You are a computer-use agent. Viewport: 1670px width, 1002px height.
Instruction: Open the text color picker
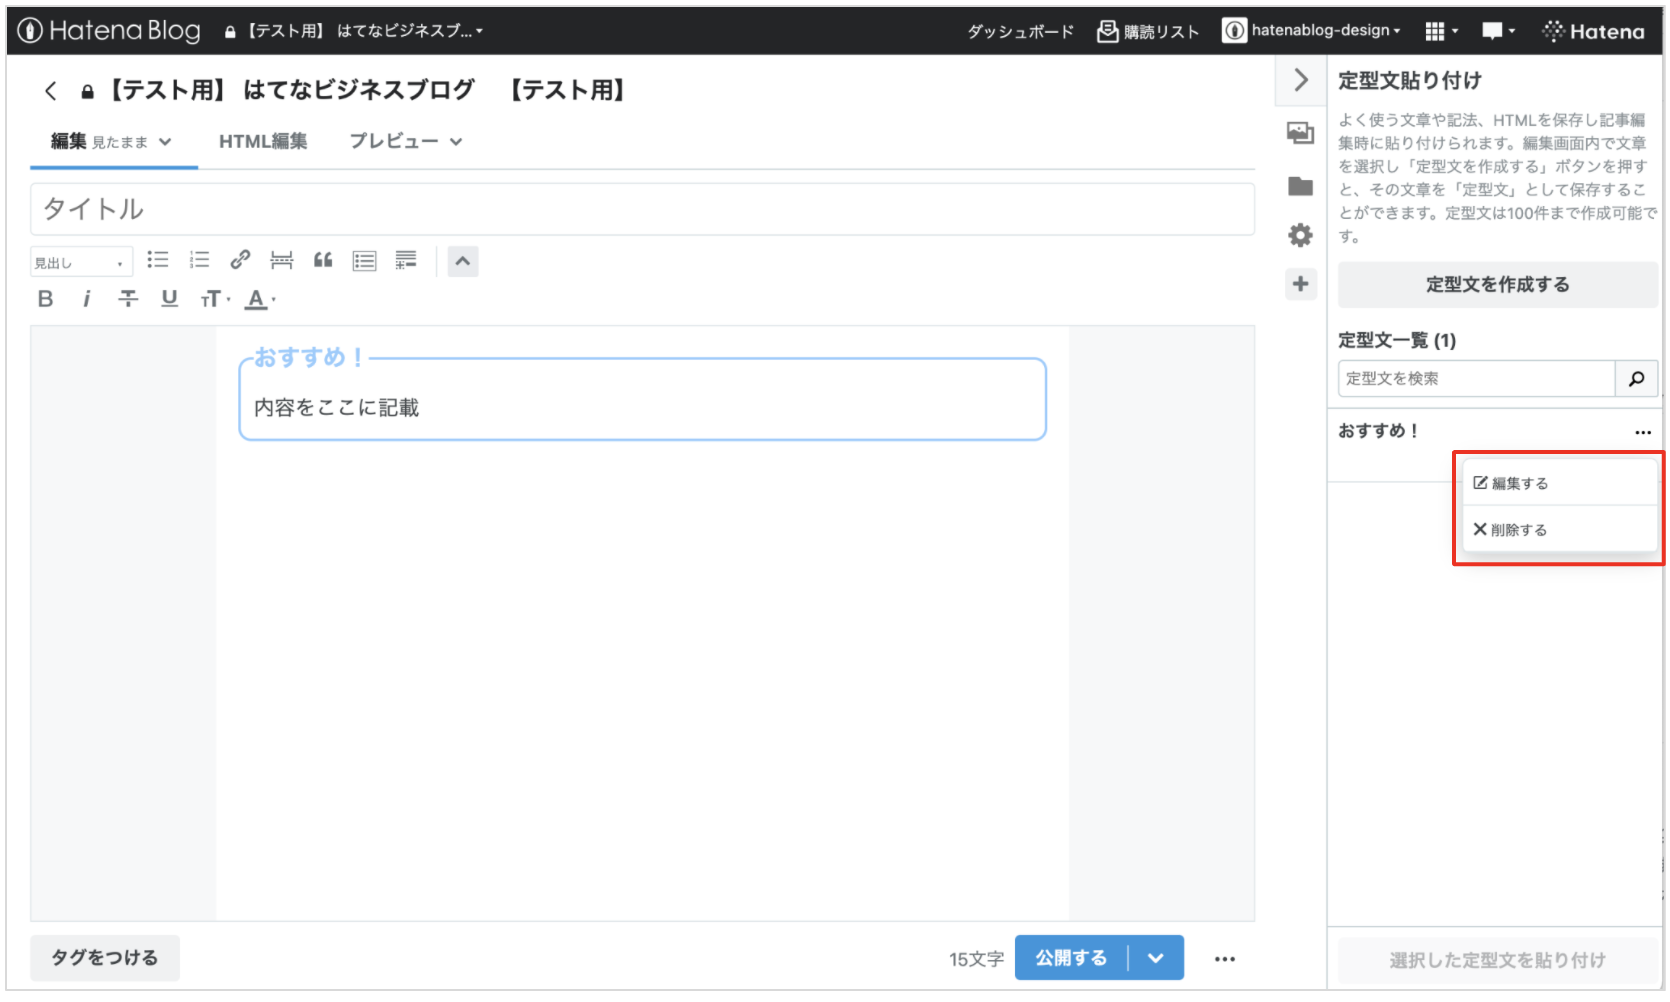[x=259, y=299]
